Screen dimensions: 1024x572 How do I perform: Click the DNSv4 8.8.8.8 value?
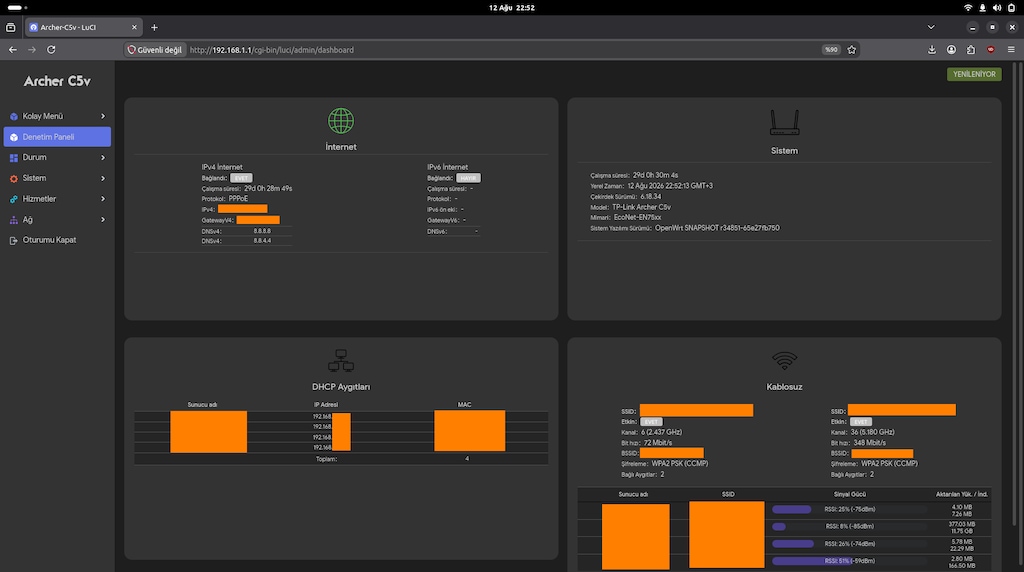point(262,231)
